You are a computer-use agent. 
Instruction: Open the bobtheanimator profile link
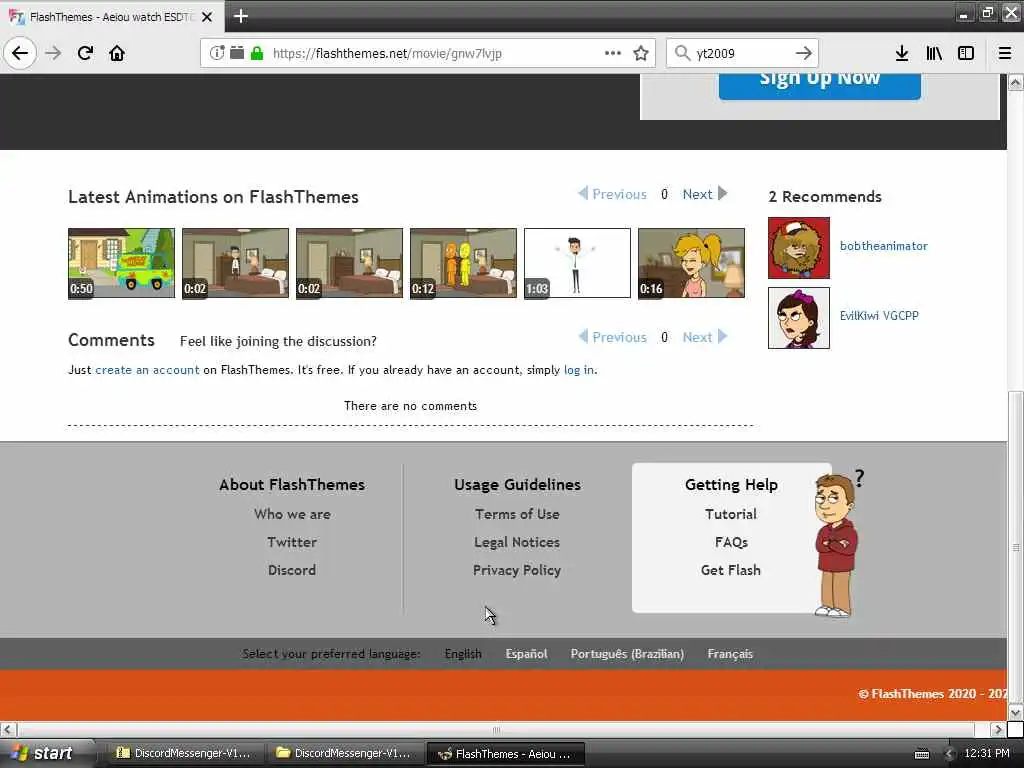point(884,246)
